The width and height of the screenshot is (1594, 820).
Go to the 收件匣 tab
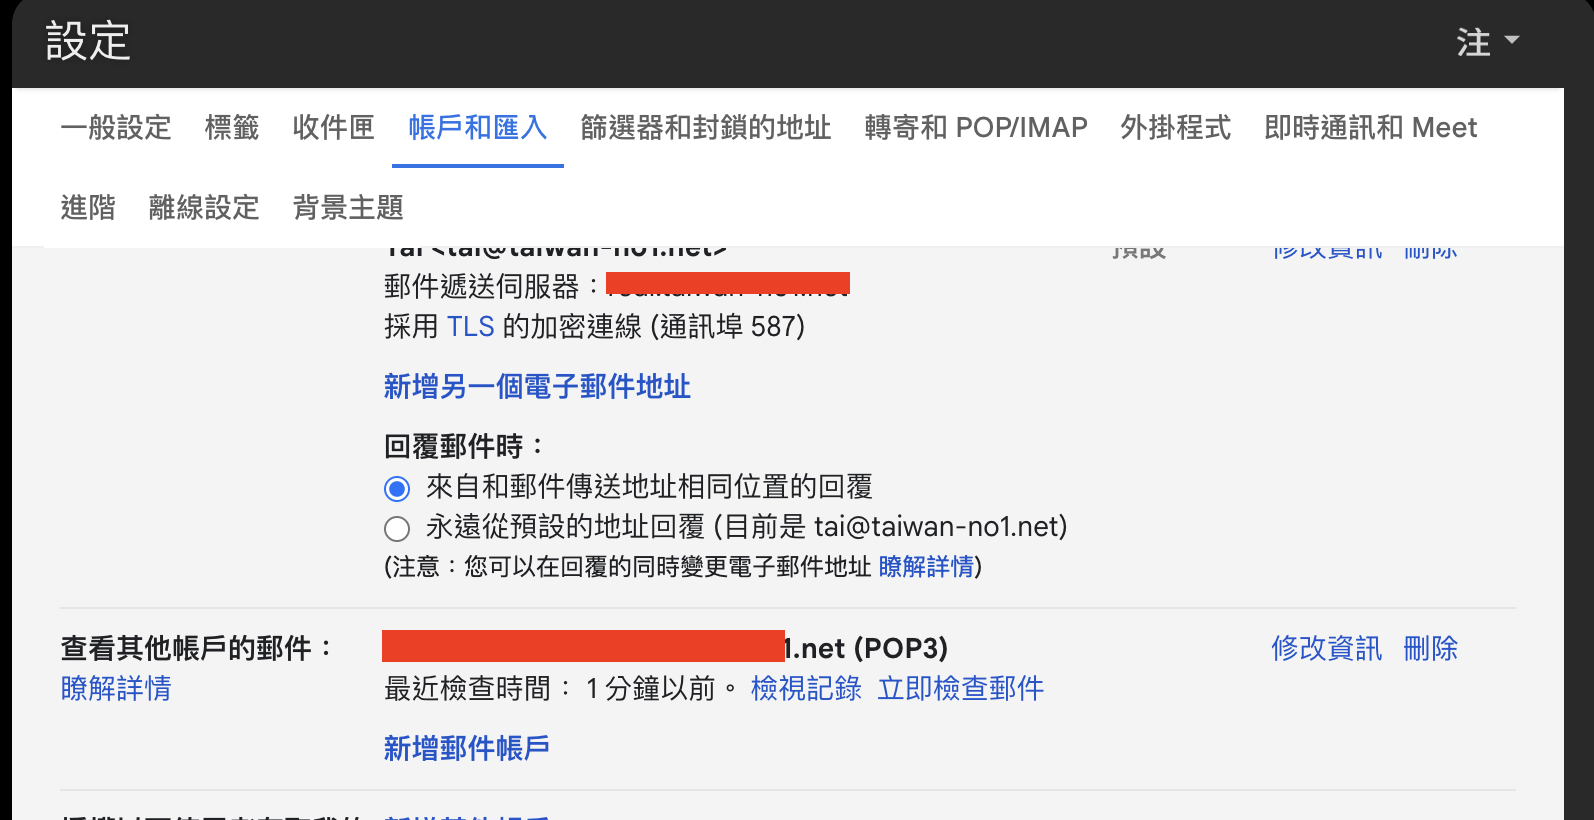(333, 128)
